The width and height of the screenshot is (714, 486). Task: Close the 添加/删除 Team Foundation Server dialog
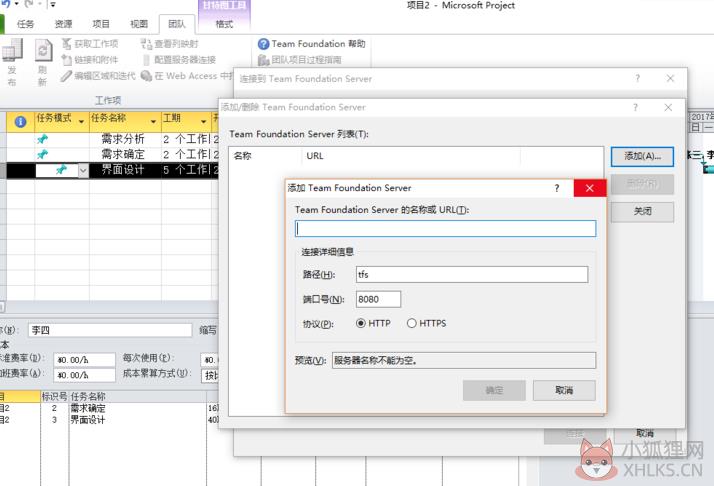tap(668, 107)
